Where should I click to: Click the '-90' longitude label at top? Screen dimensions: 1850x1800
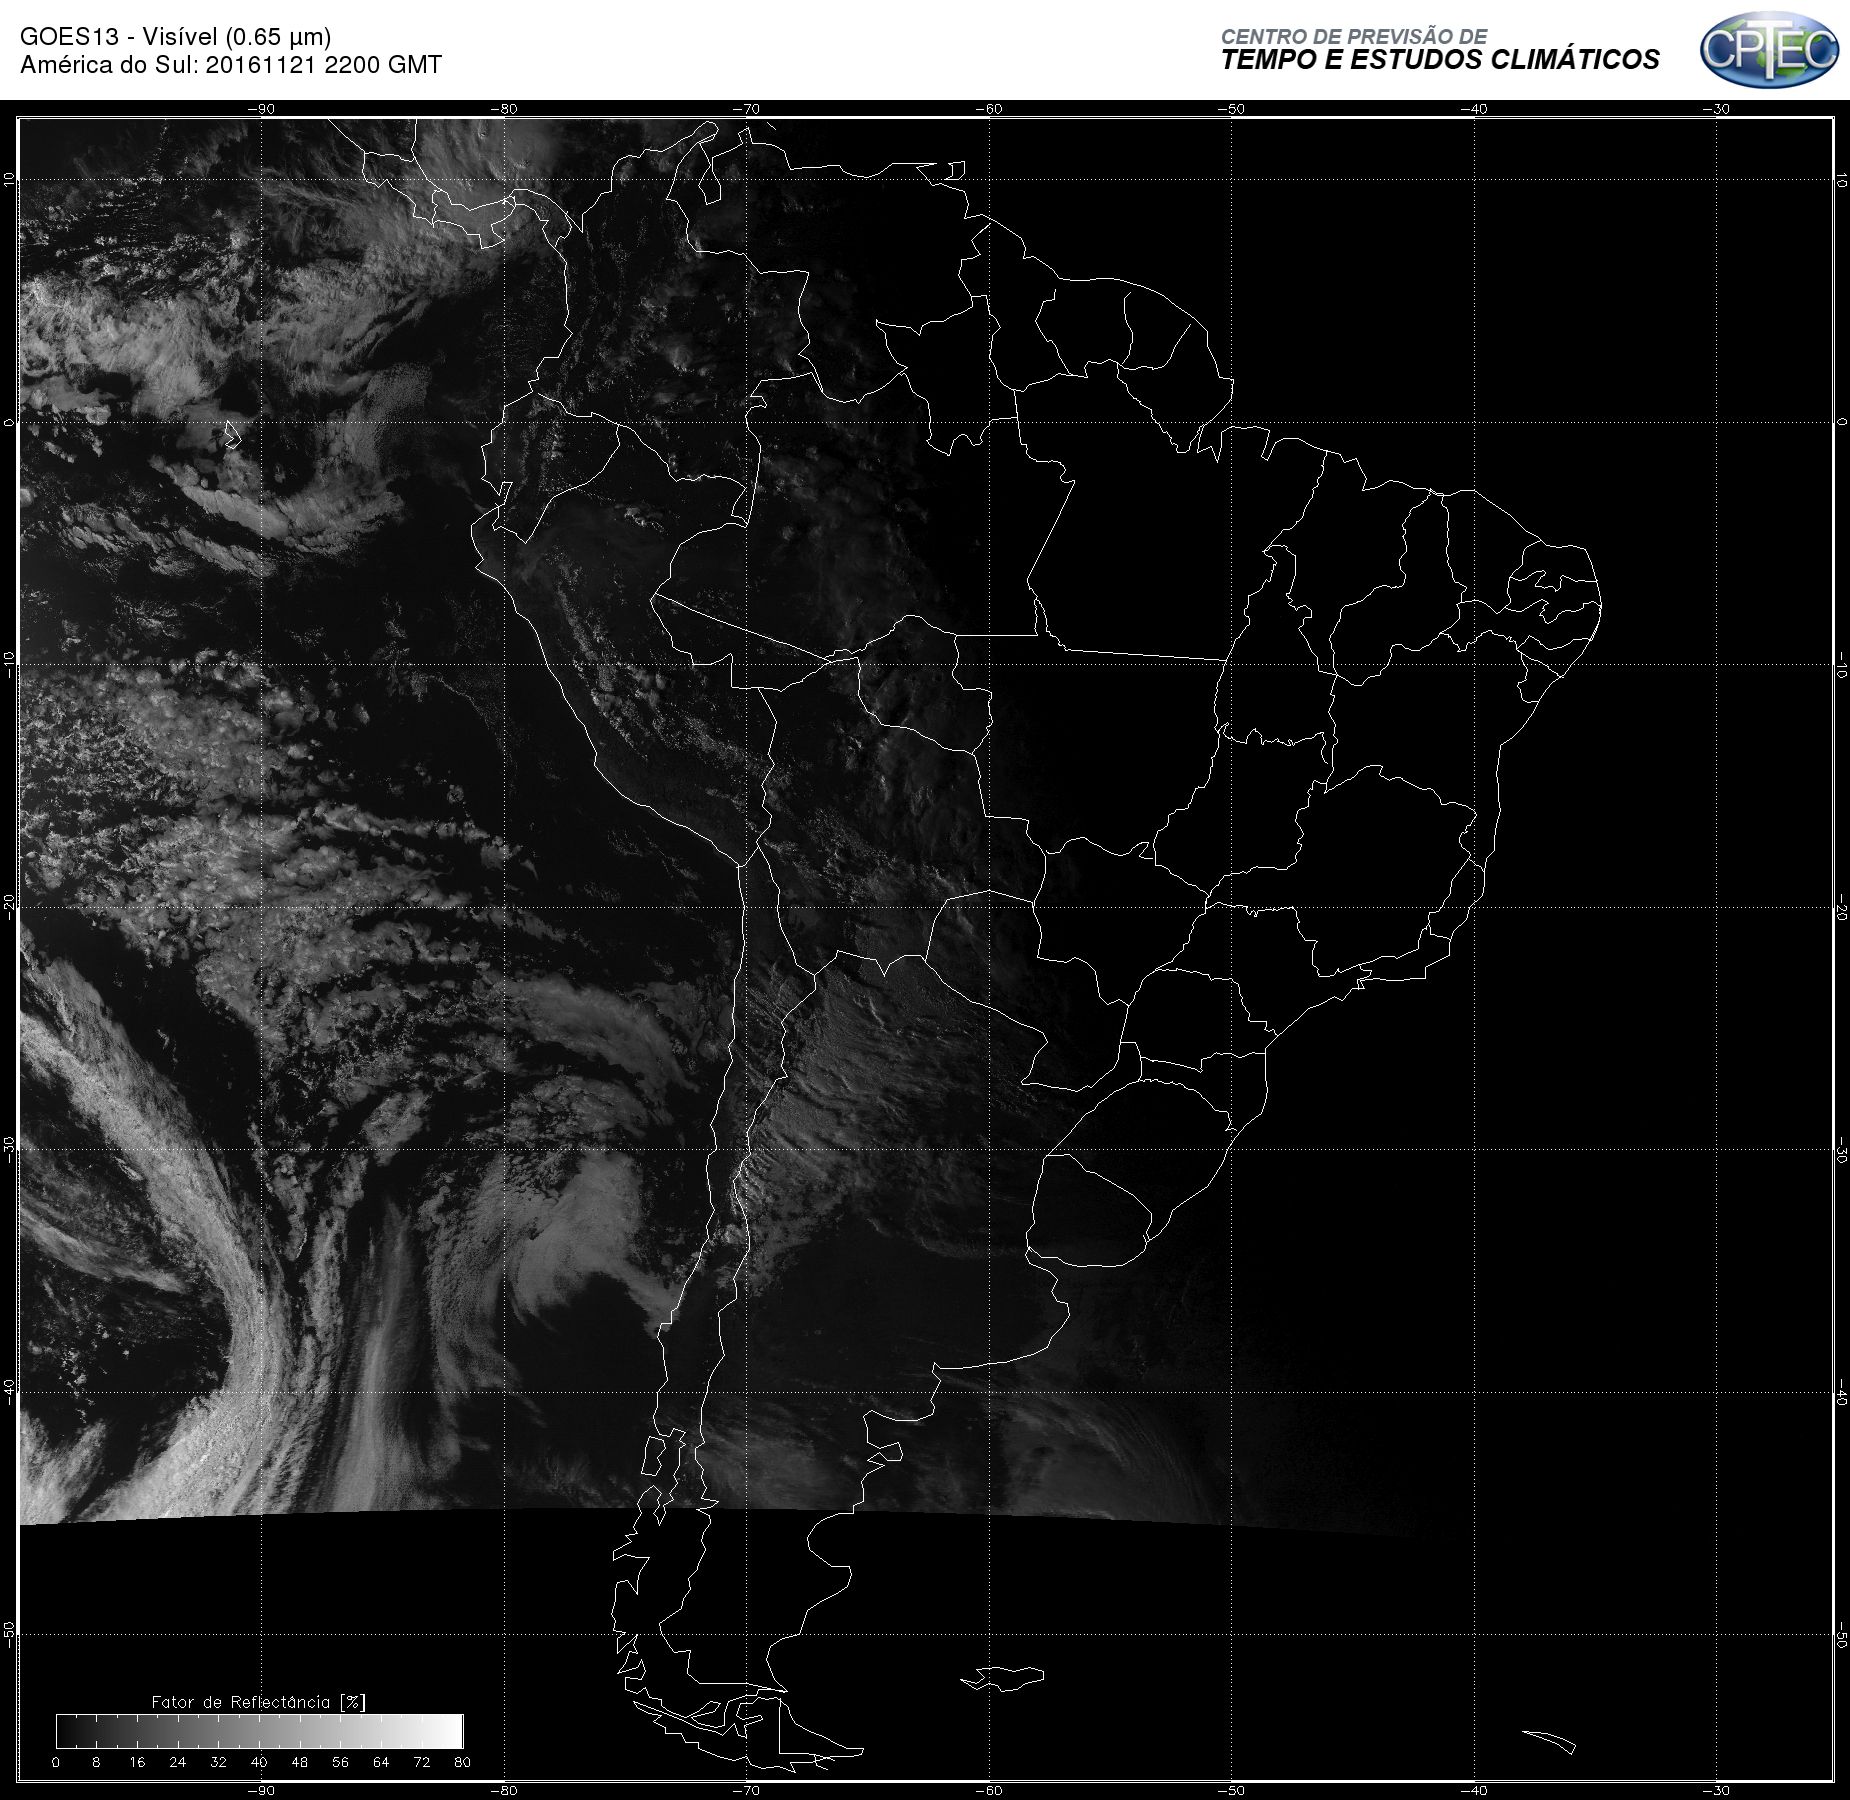261,109
